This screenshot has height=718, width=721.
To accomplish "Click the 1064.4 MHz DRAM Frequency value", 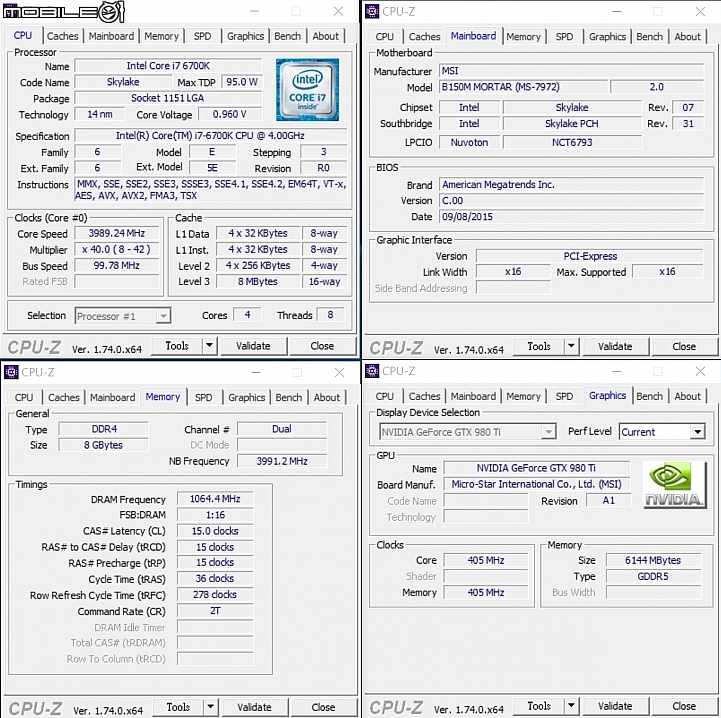I will pyautogui.click(x=215, y=499).
